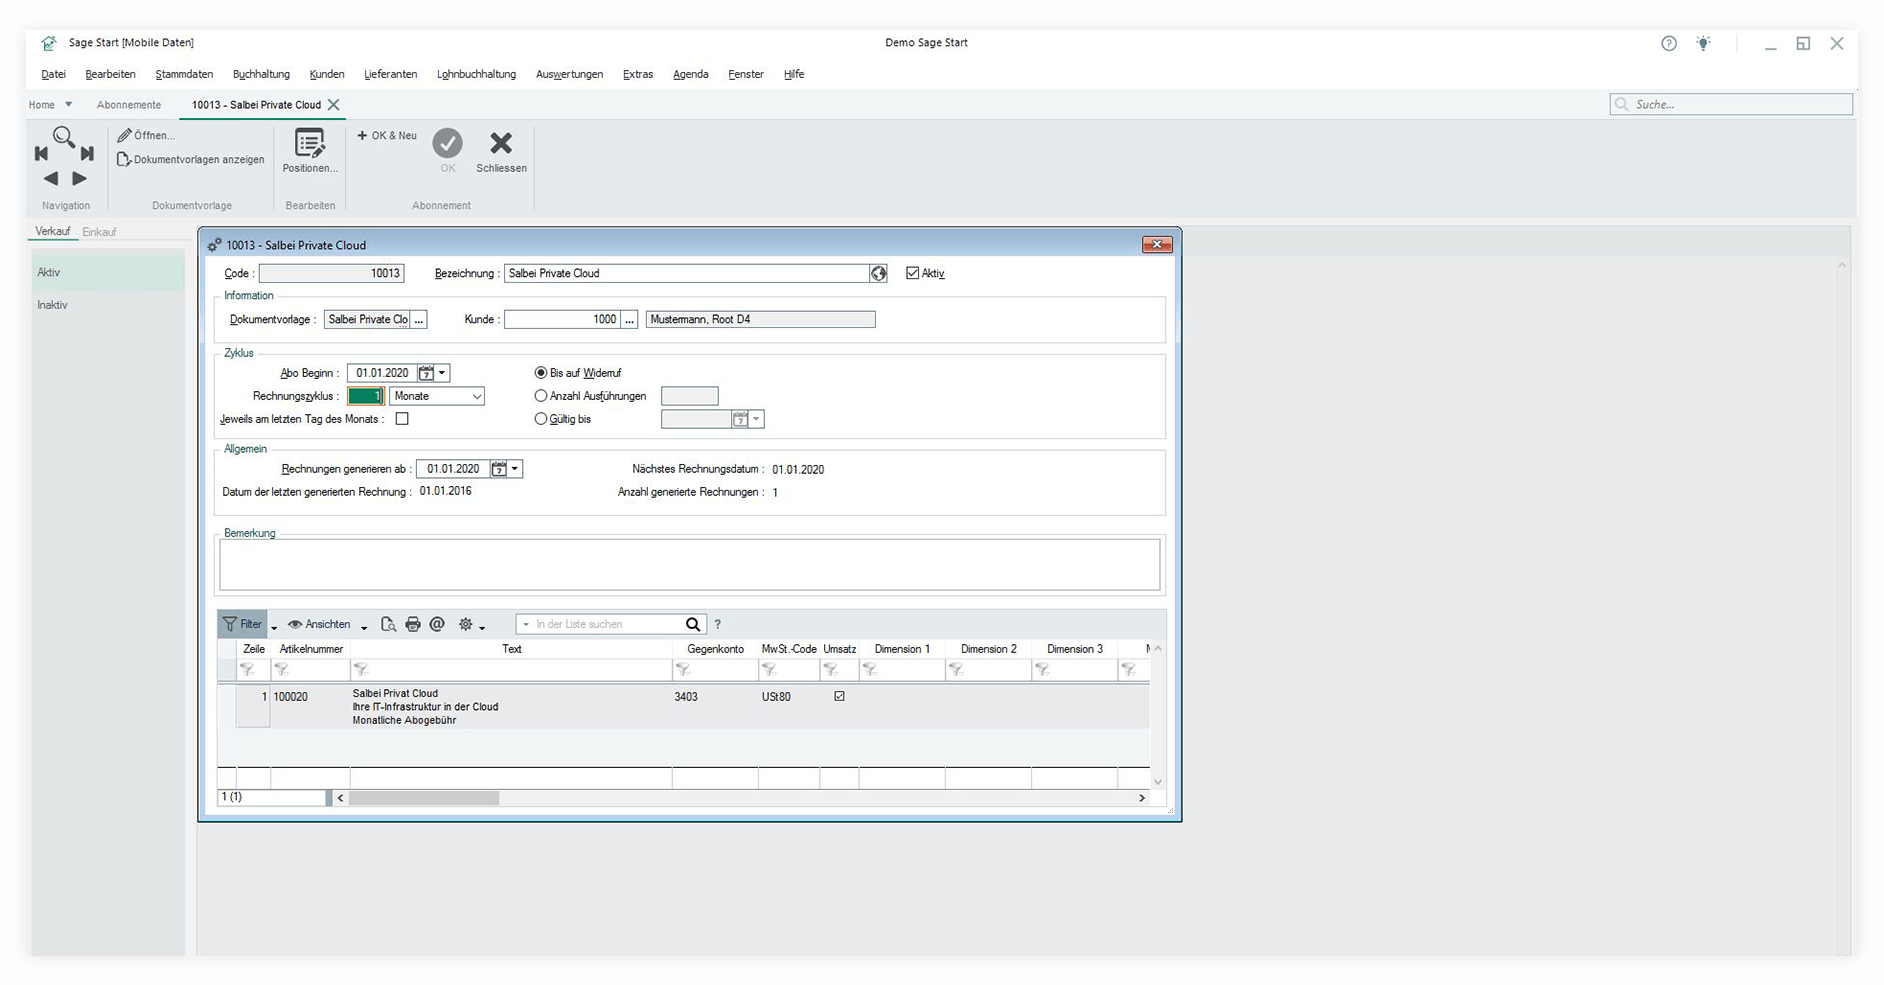This screenshot has width=1884, height=985.
Task: Click Öffnen... in Dokumentvorlage group
Action: click(x=146, y=135)
